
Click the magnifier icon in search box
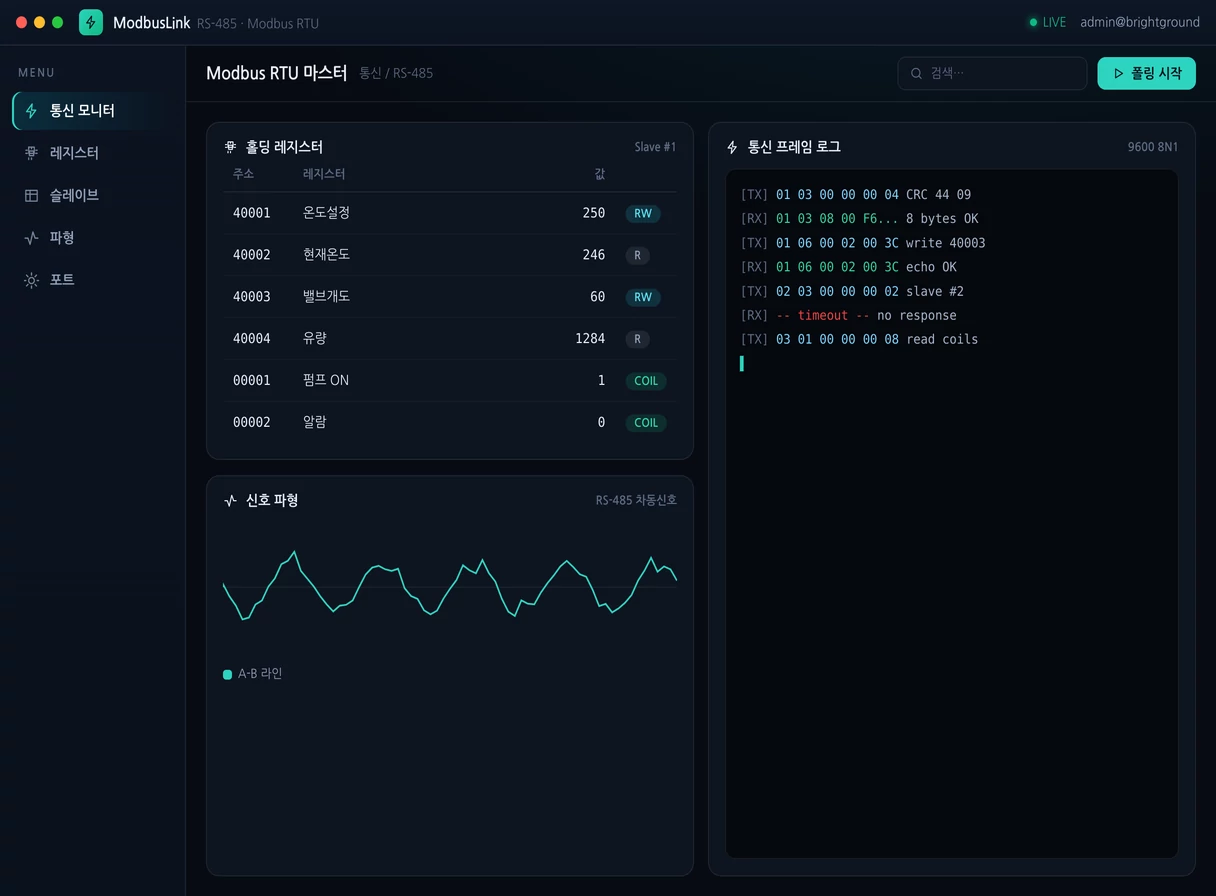pos(916,73)
